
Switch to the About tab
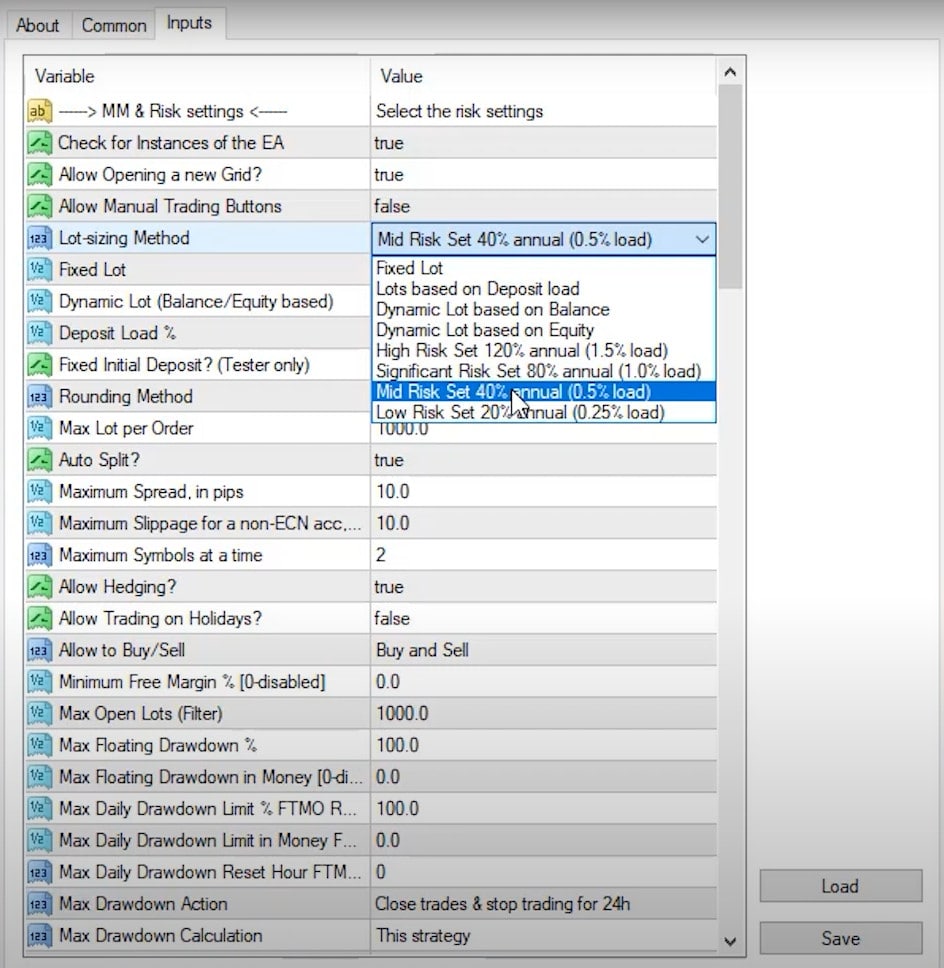(x=38, y=25)
